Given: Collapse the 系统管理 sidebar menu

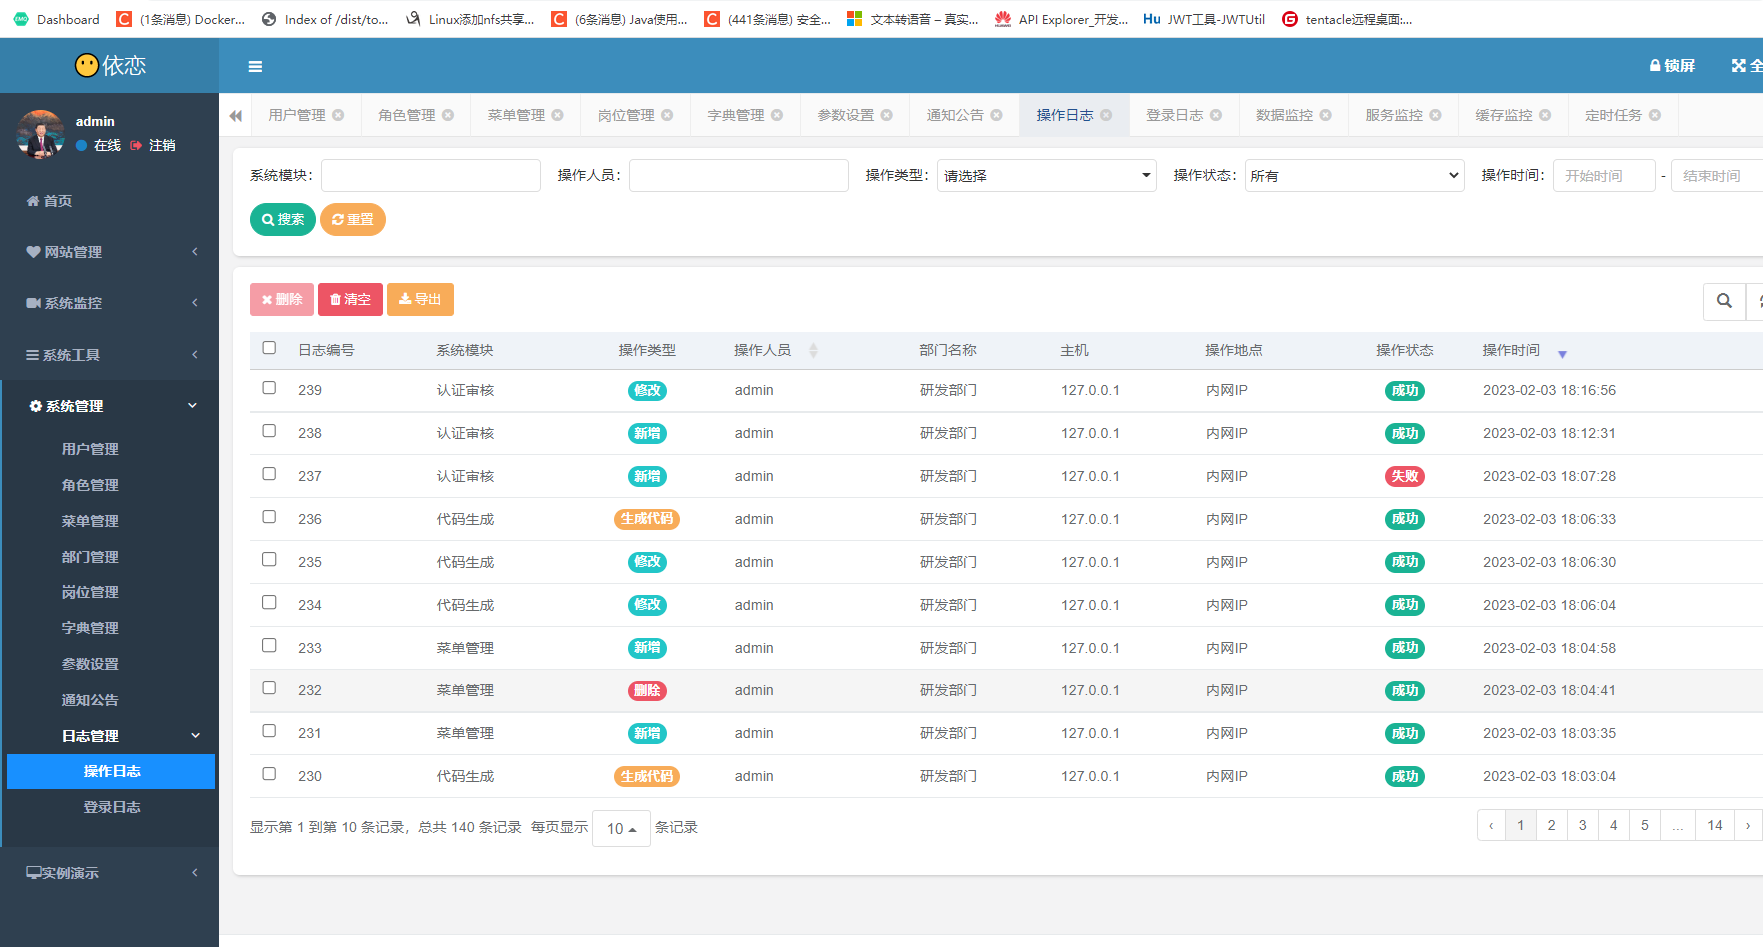Looking at the screenshot, I should [x=109, y=406].
